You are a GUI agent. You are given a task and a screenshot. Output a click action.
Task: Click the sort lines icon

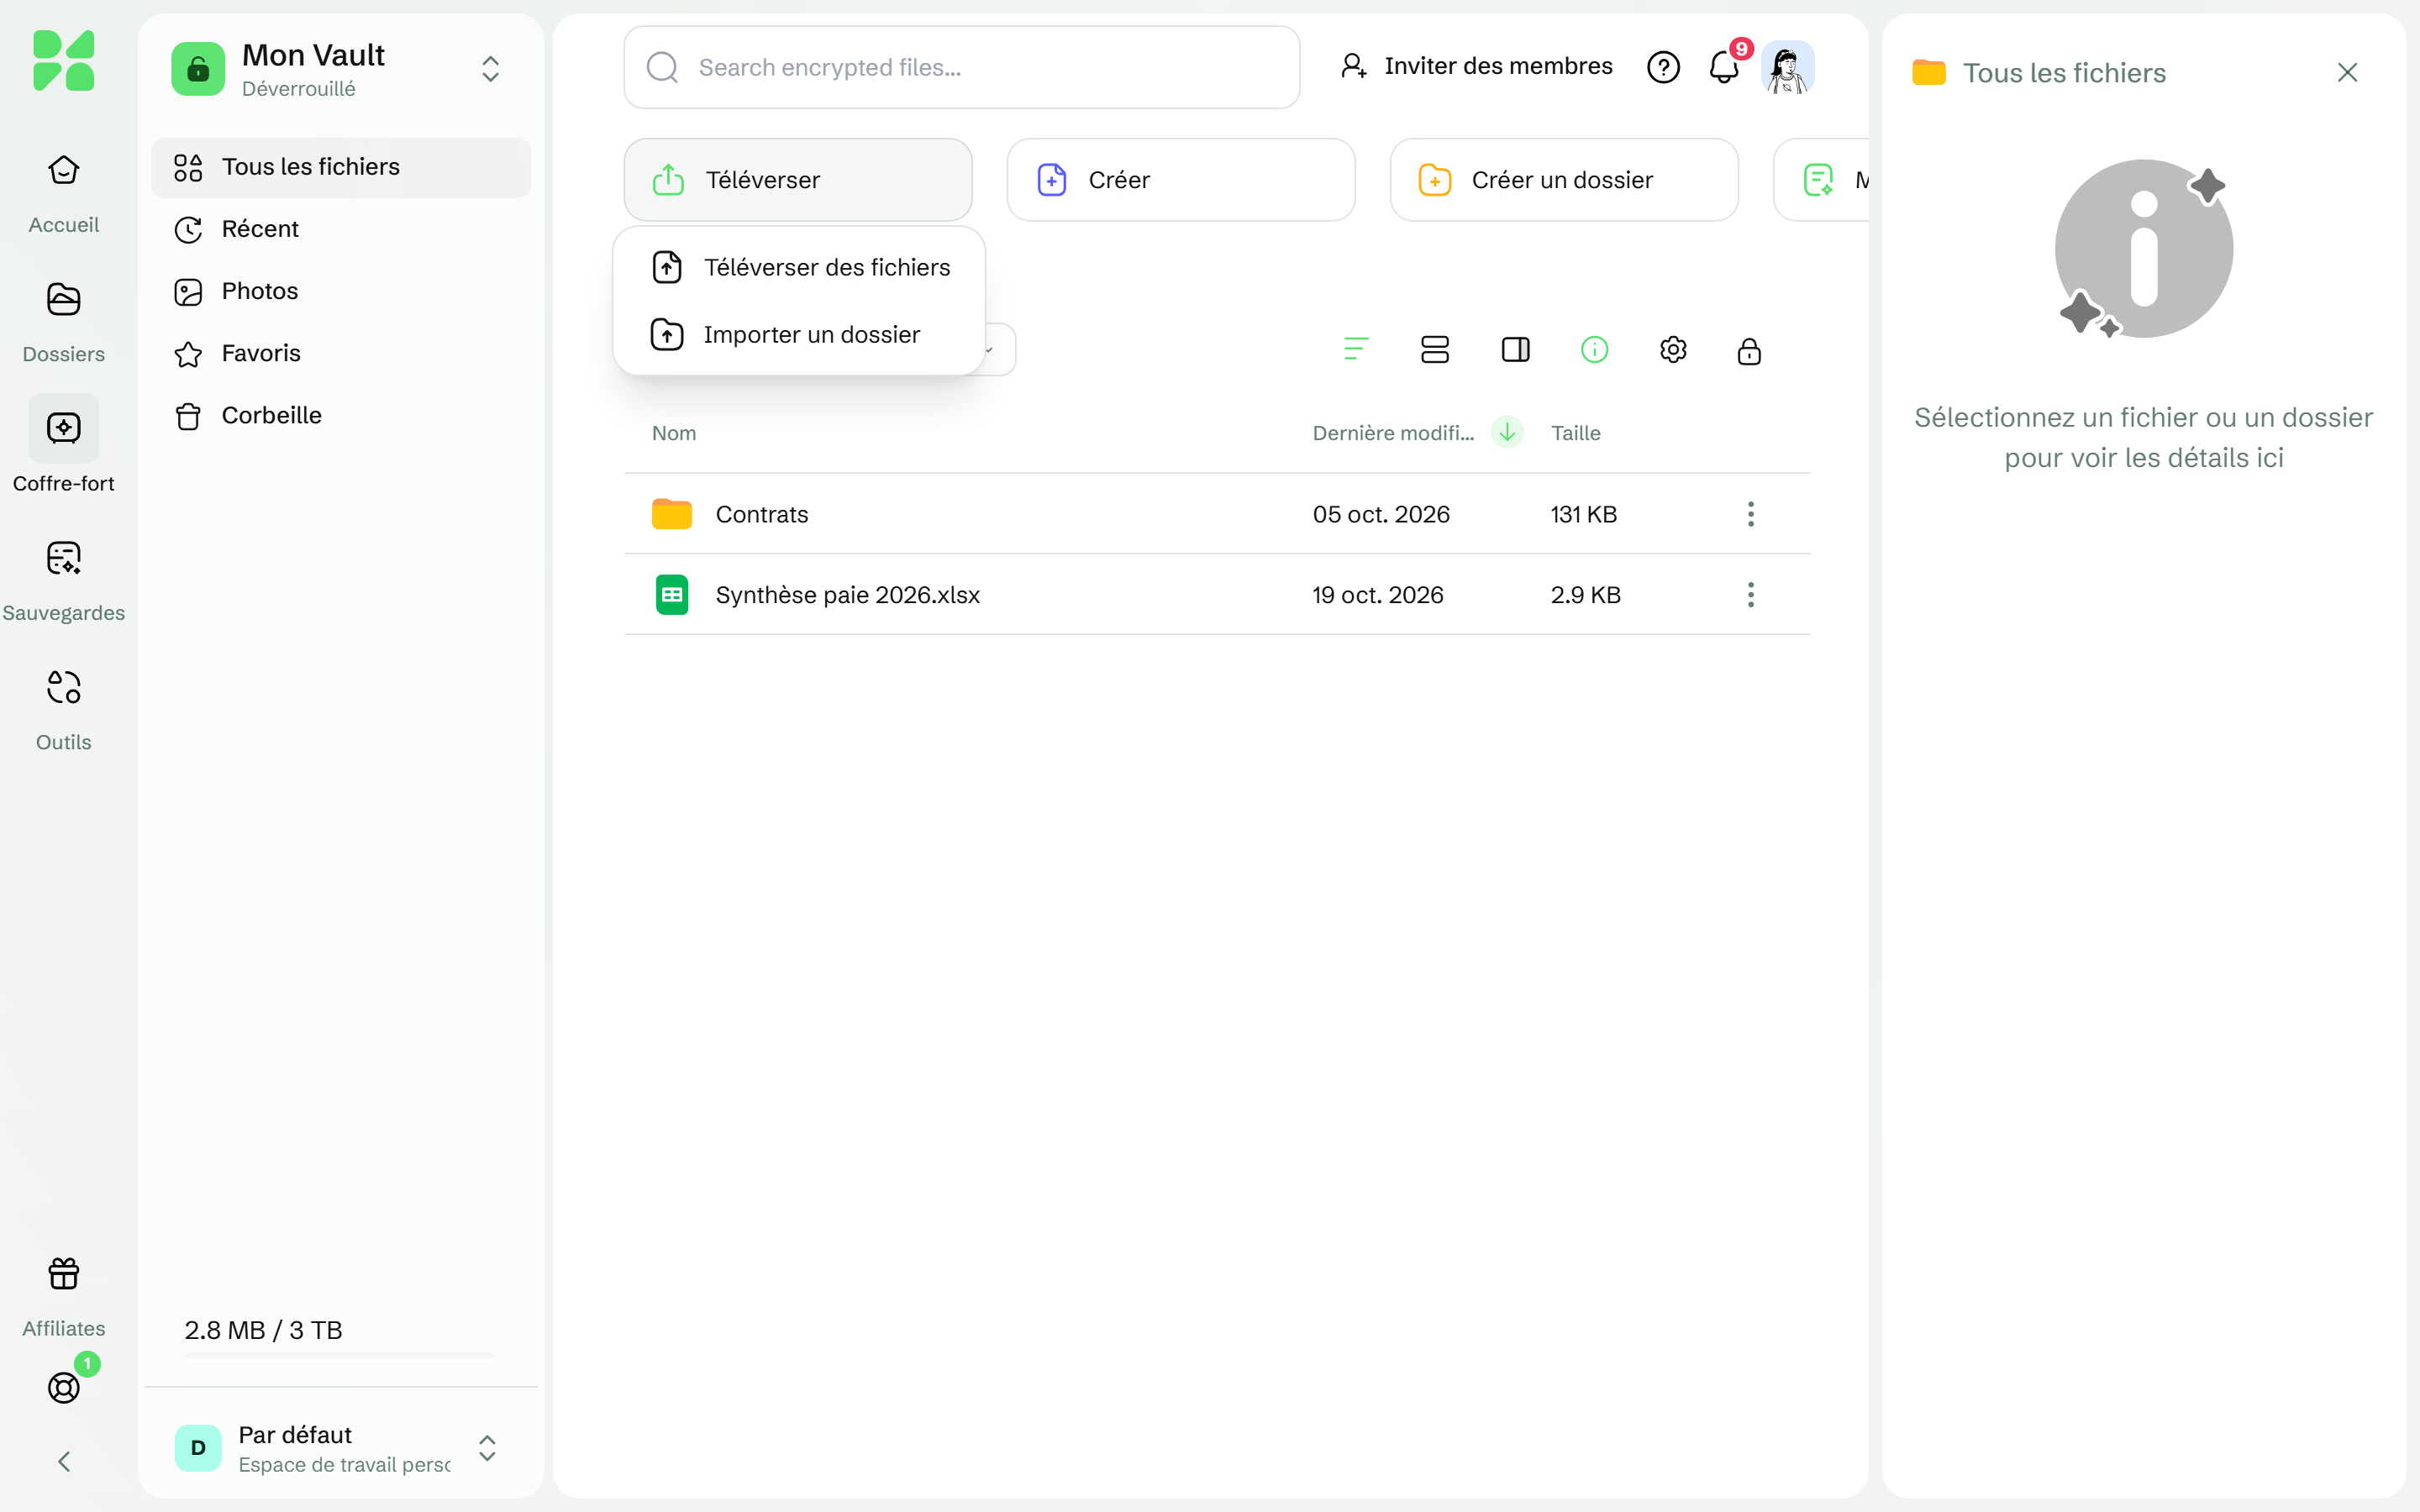coord(1356,349)
